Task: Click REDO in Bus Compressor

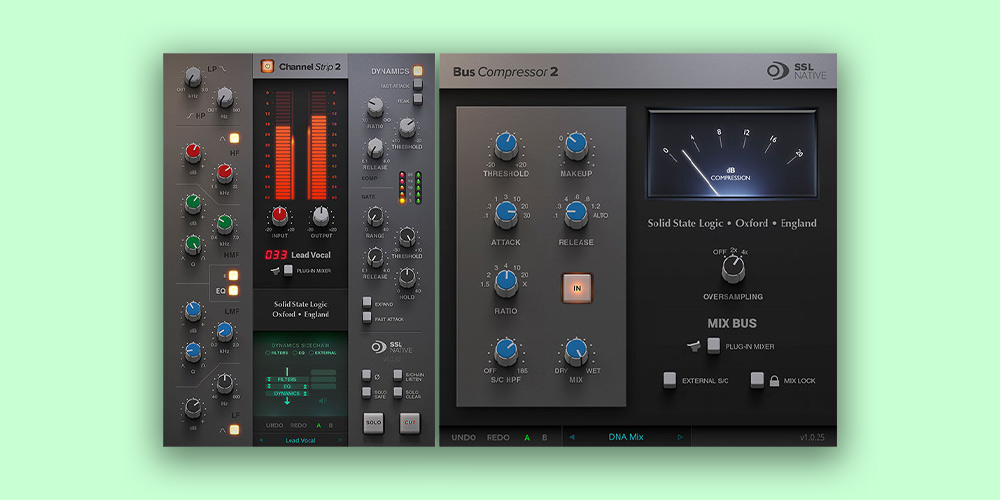Action: click(498, 438)
